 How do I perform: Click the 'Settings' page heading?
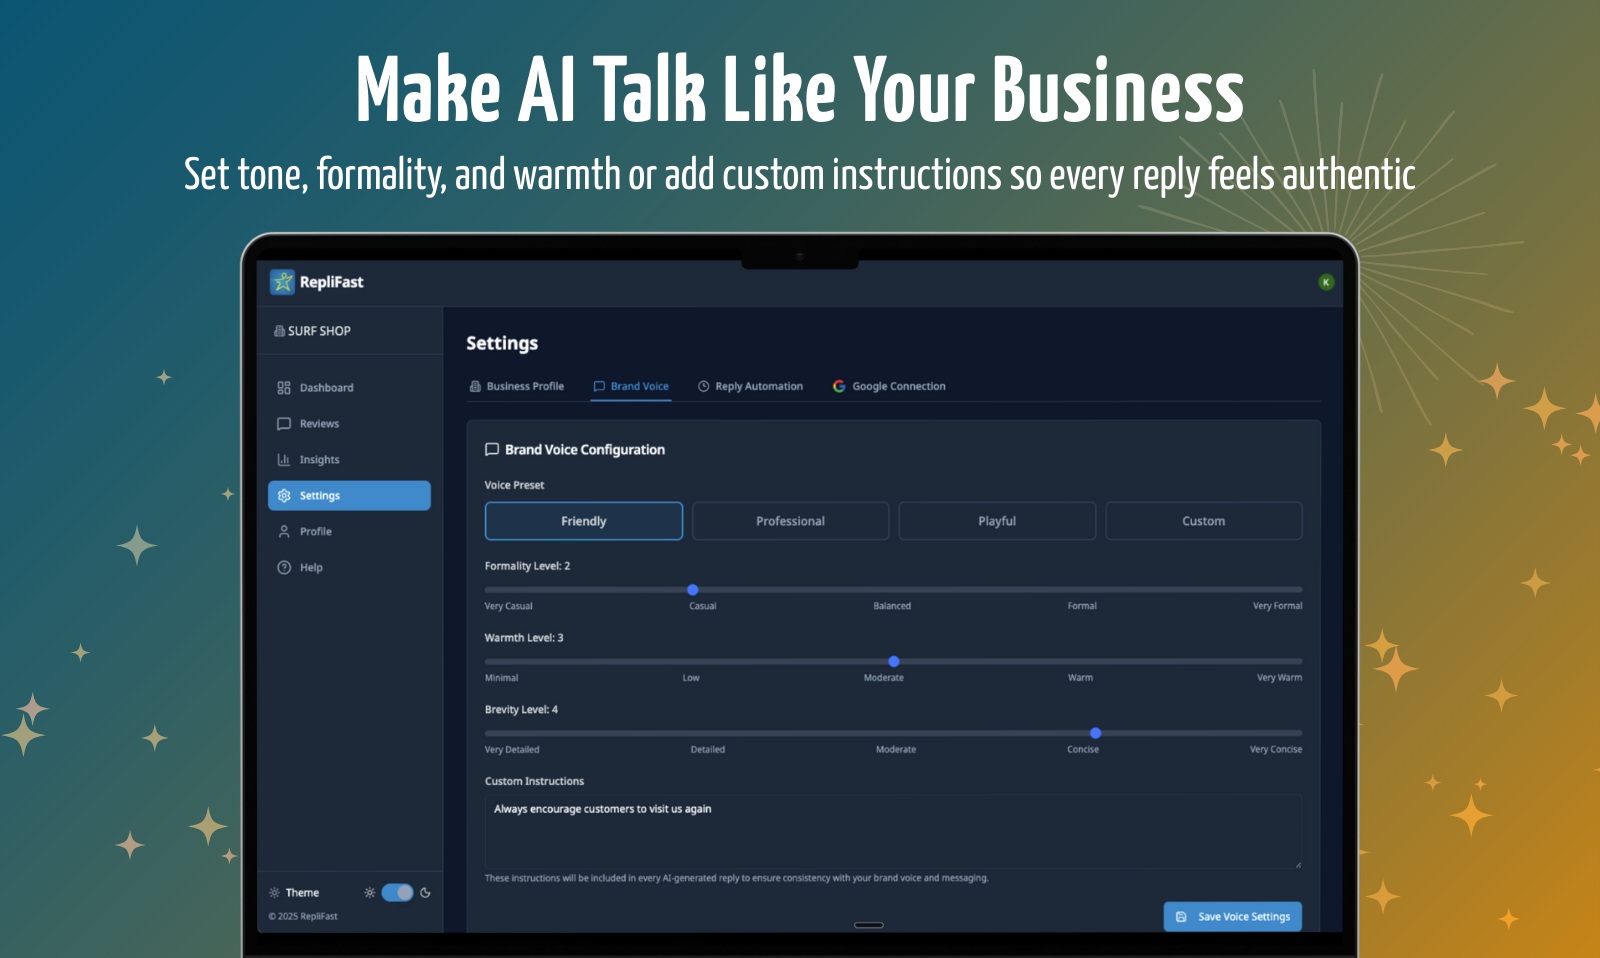pyautogui.click(x=502, y=343)
